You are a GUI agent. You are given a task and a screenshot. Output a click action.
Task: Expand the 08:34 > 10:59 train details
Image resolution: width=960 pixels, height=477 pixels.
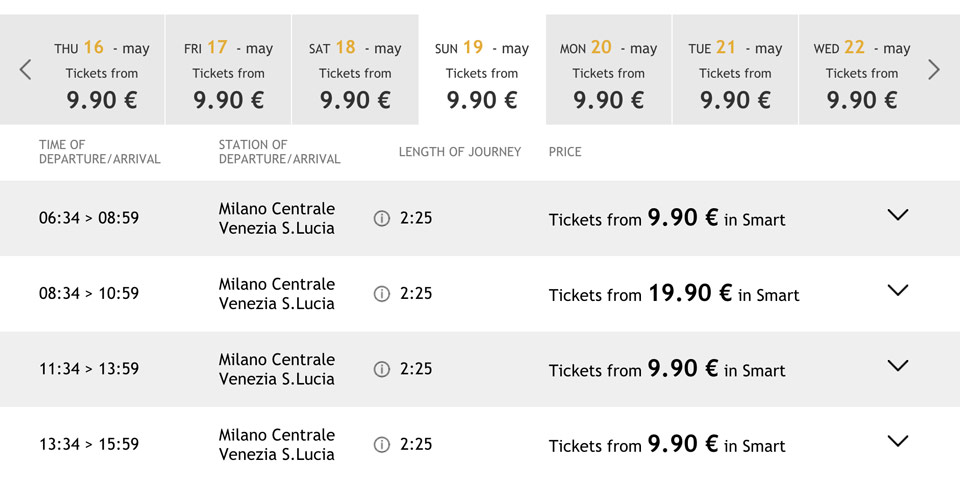click(898, 290)
